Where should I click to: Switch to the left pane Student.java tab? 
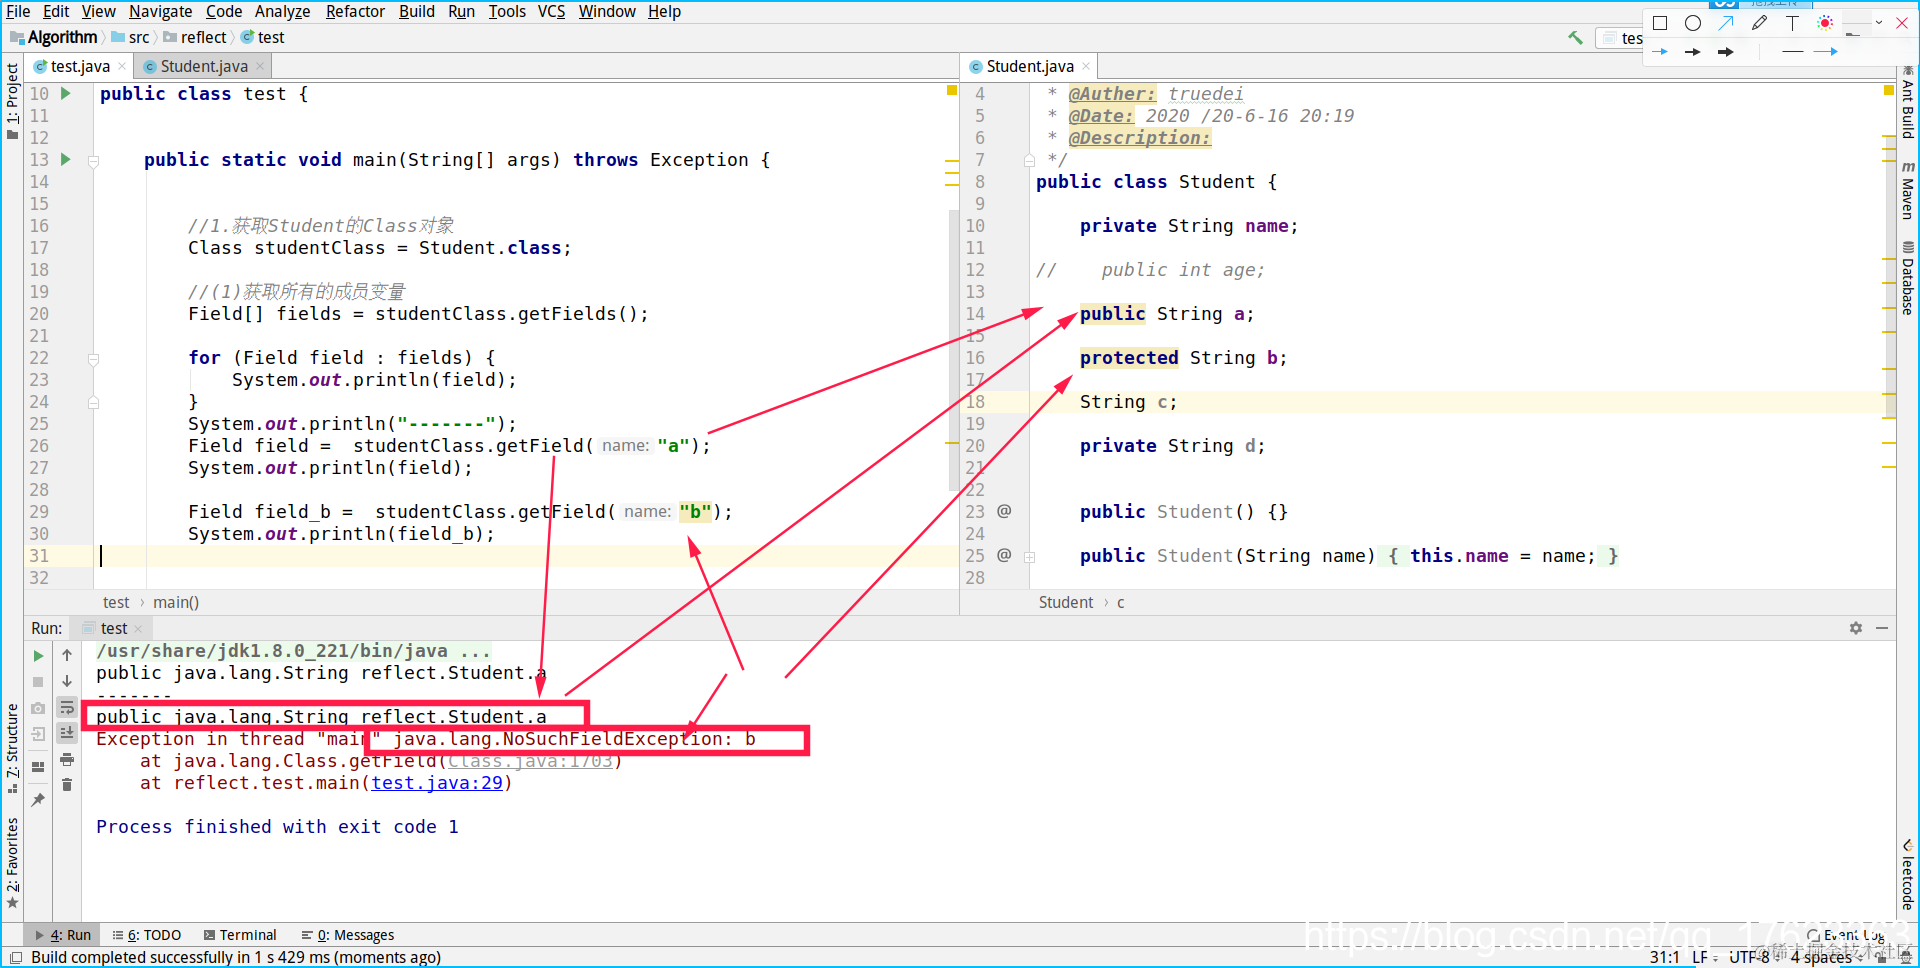tap(204, 66)
